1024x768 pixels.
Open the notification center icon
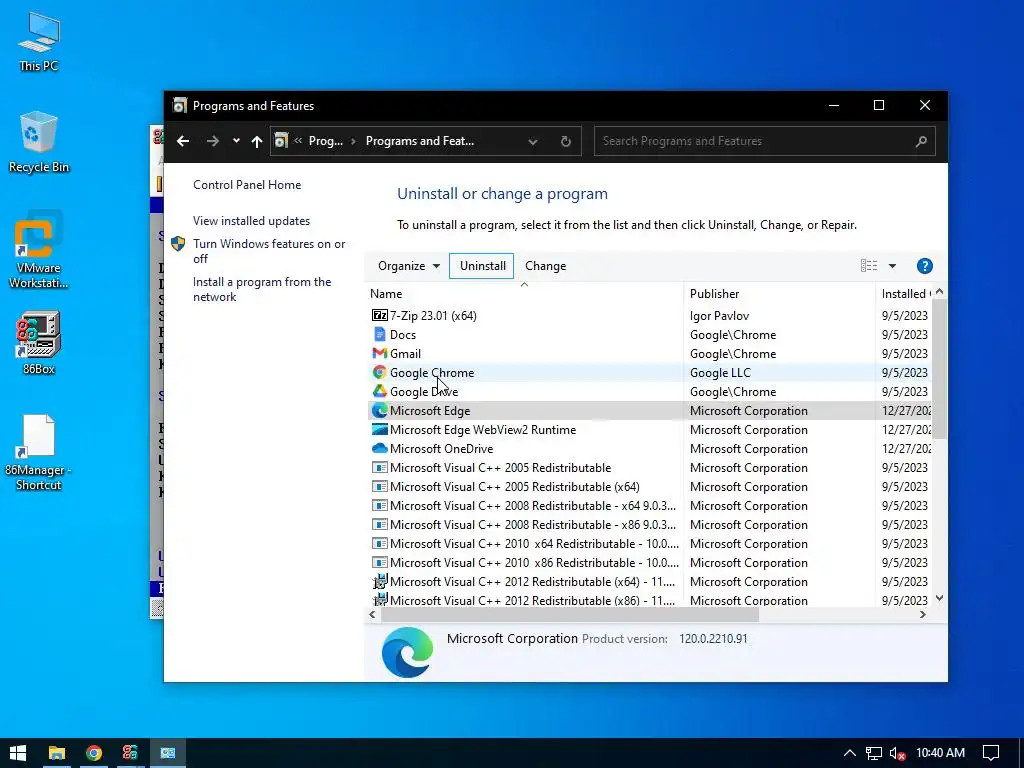click(991, 753)
